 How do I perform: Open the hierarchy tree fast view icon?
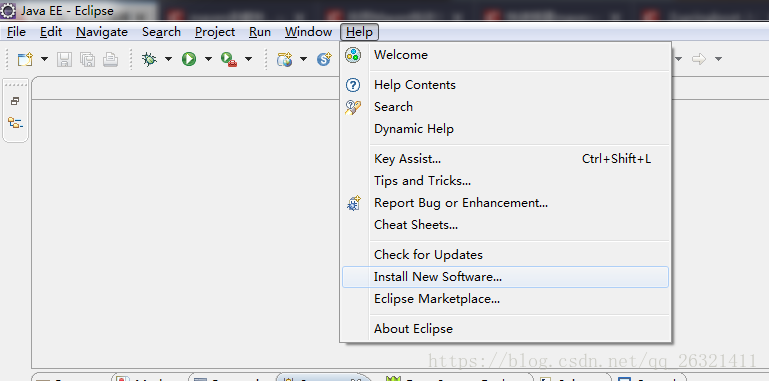(x=15, y=123)
